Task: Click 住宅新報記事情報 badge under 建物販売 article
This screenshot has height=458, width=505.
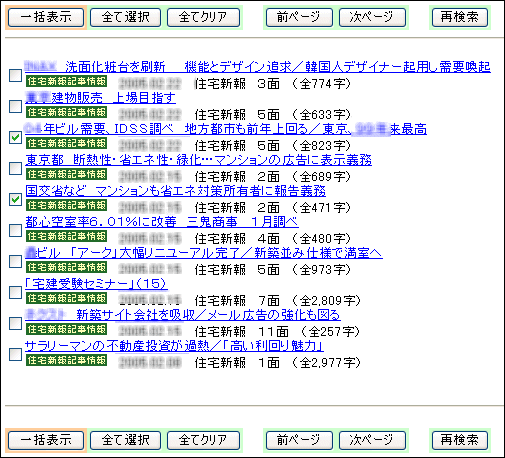Action: pos(66,112)
